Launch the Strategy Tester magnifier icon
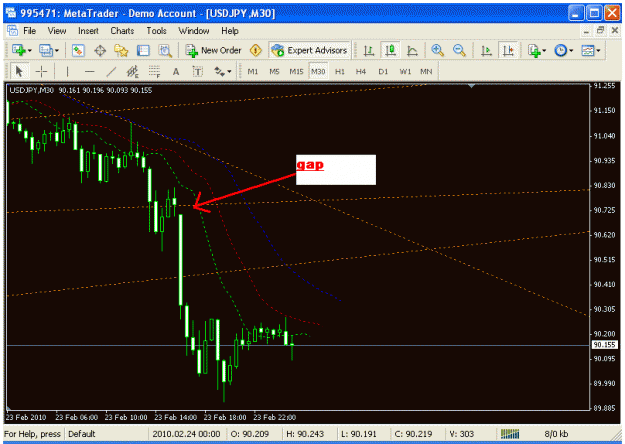 point(165,50)
